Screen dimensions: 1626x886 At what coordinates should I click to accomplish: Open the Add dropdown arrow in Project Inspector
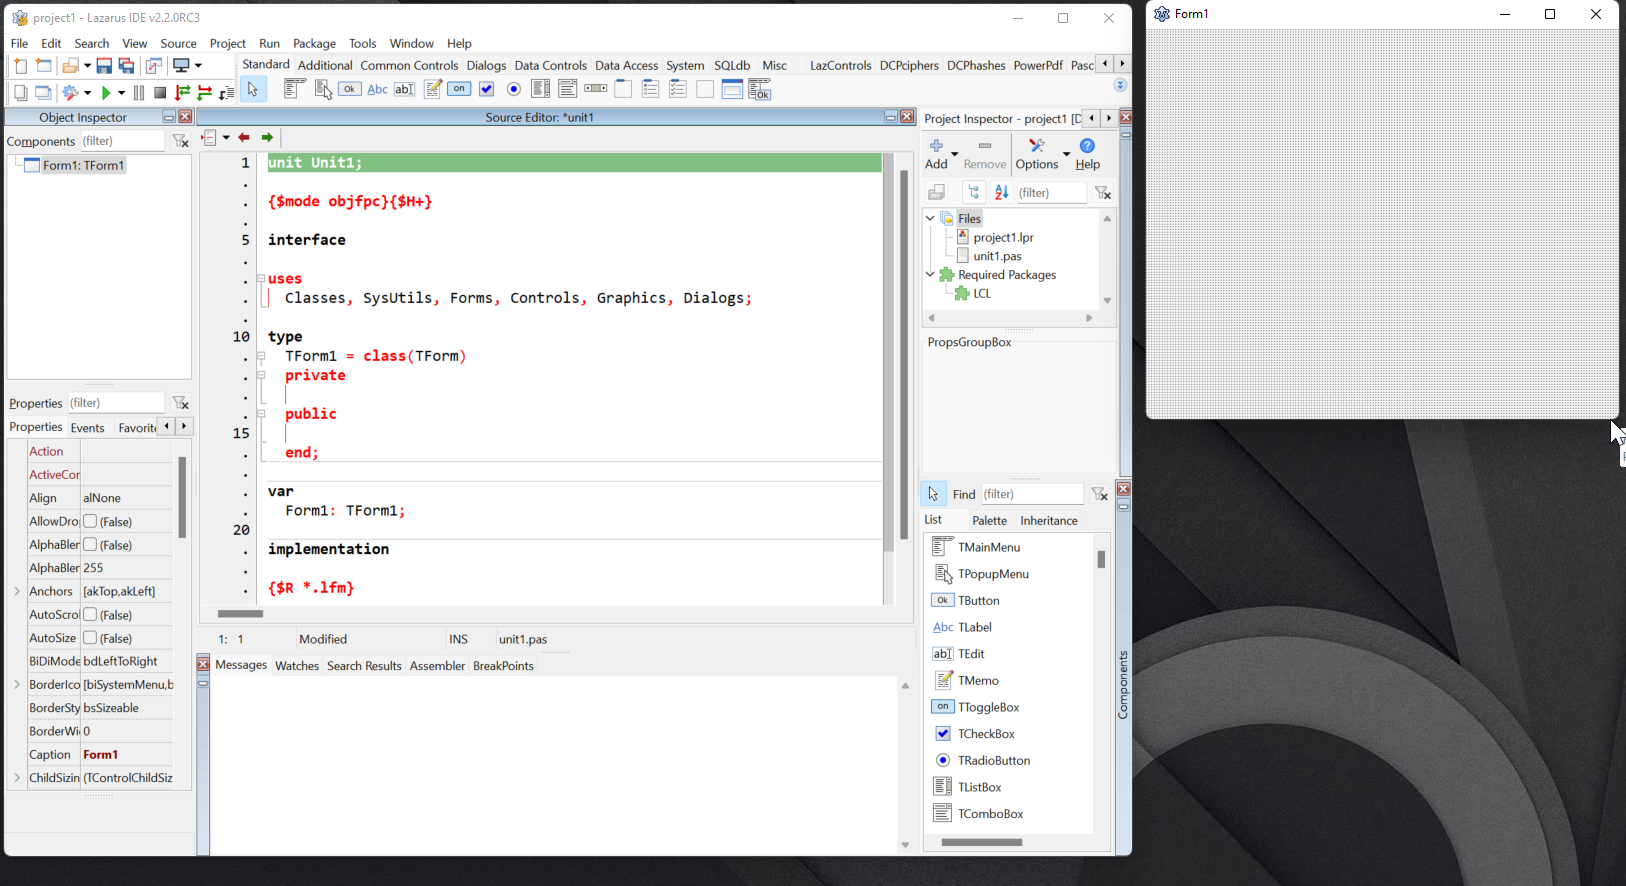click(955, 154)
